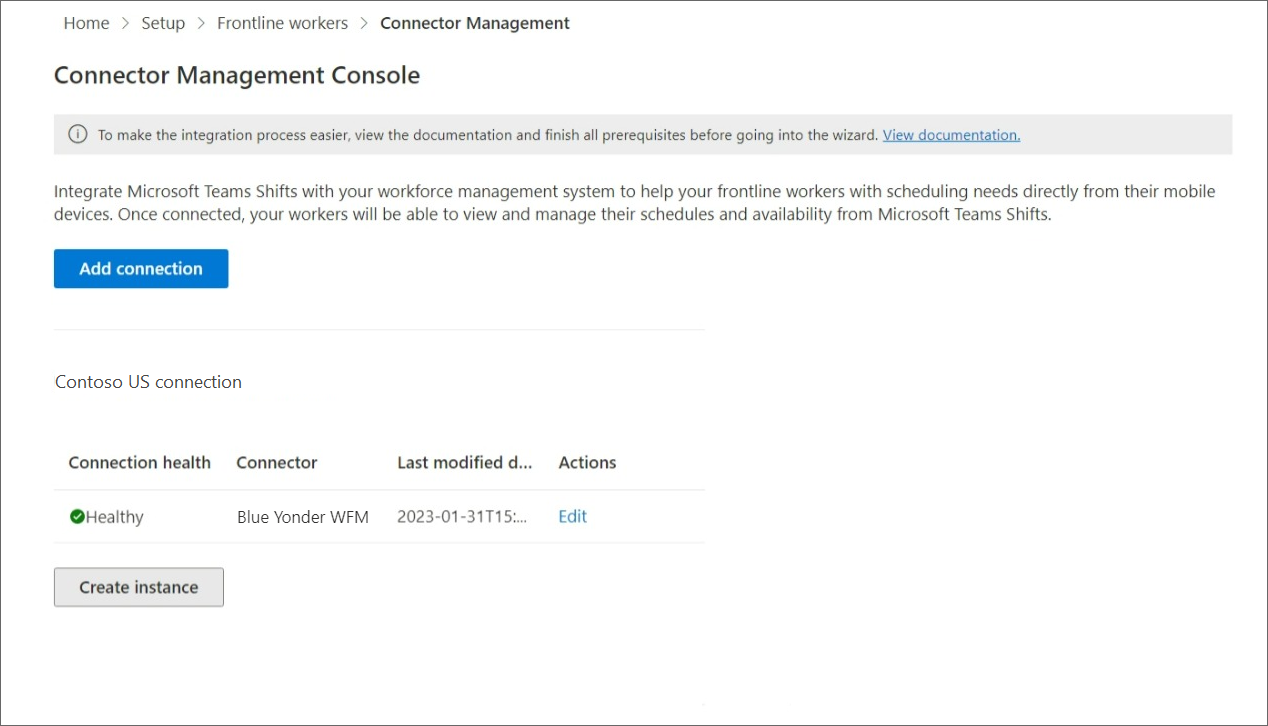Click the 2023-01-31 last modified date cell
Image resolution: width=1268 pixels, height=726 pixels.
coord(461,517)
